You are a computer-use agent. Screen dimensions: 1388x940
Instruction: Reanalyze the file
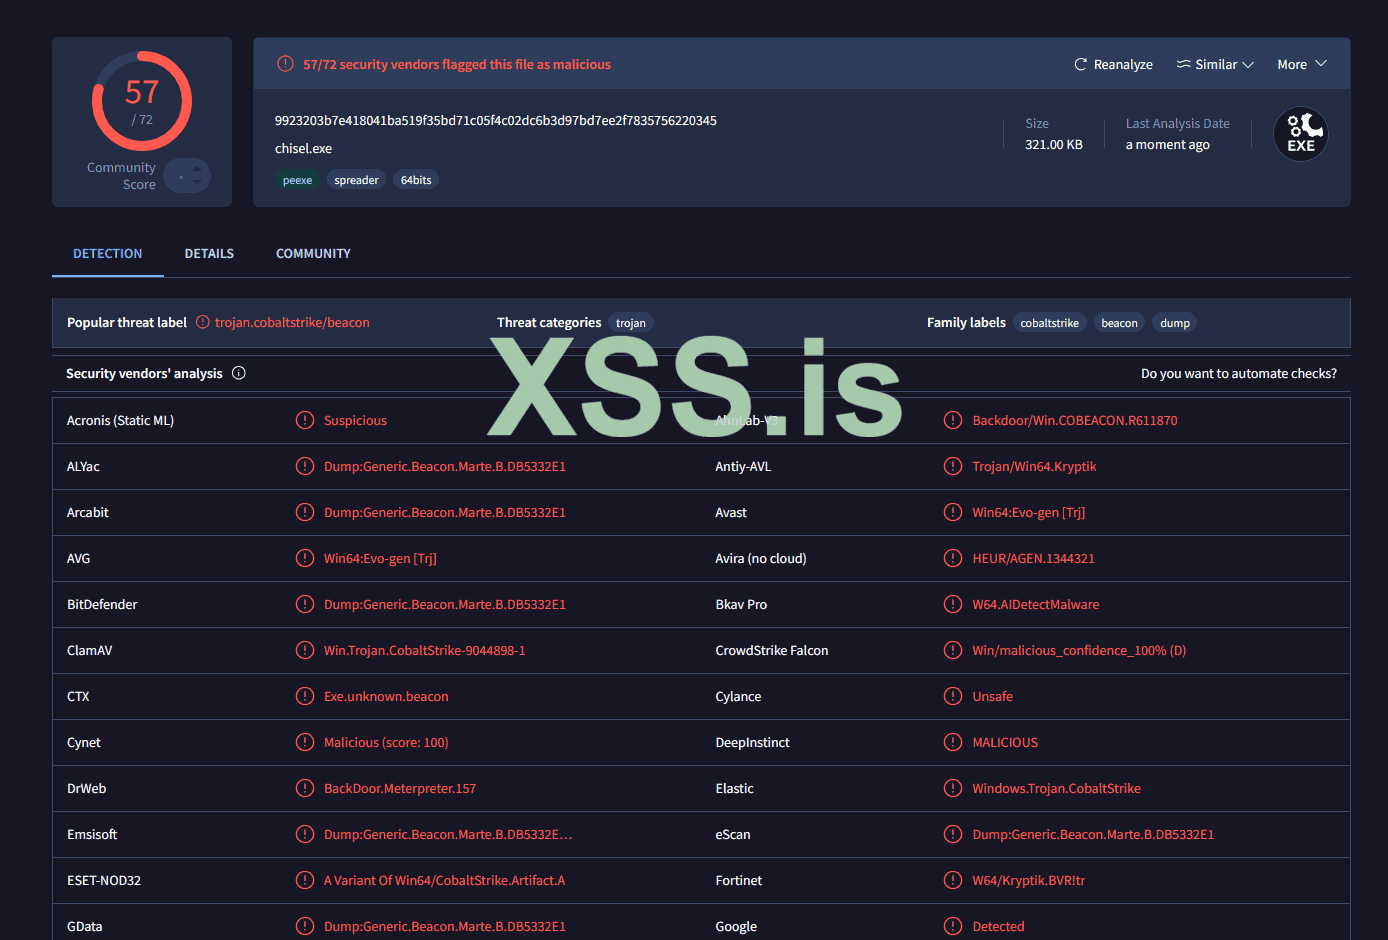point(1113,64)
